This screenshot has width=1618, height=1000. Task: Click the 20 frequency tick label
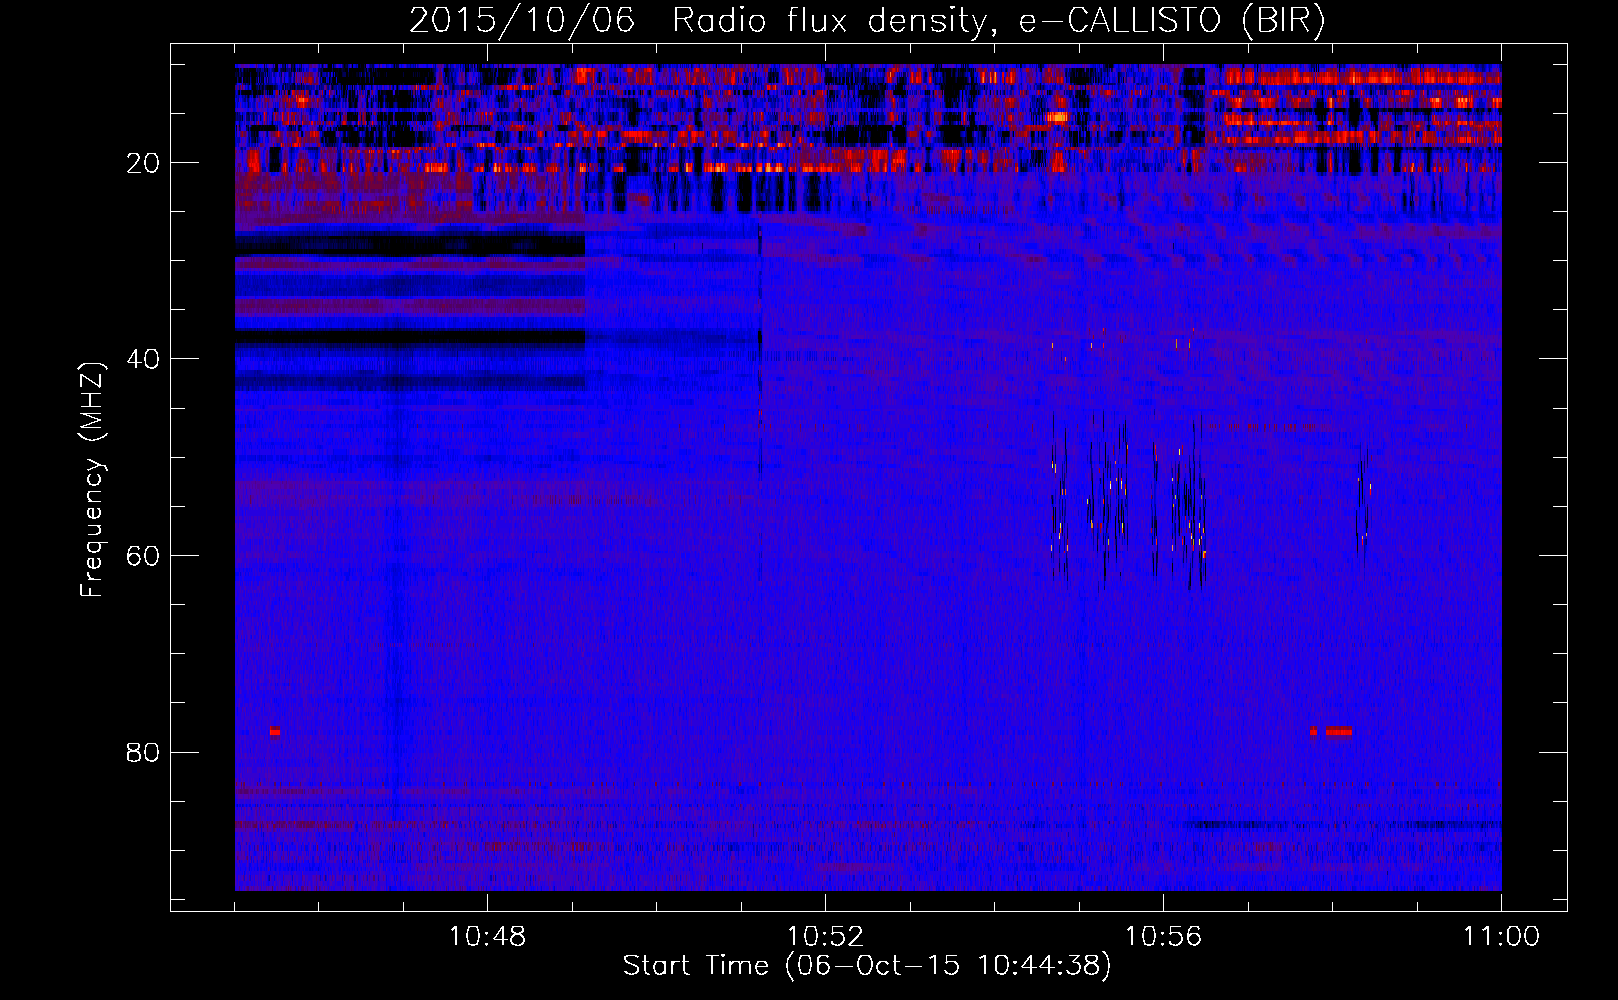coord(143,163)
